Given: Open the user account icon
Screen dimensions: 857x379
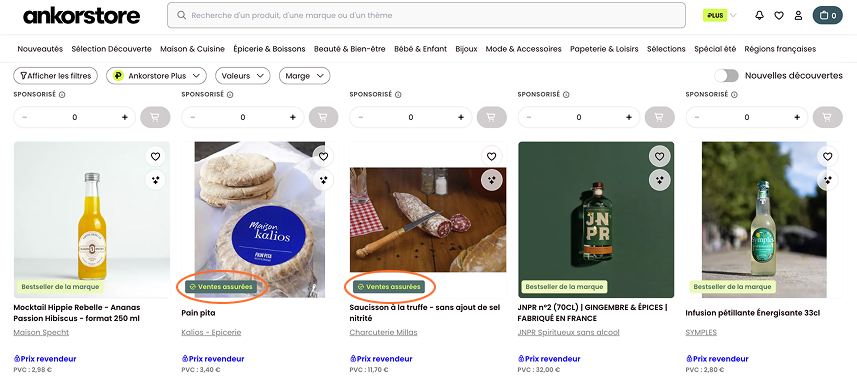Looking at the screenshot, I should pos(799,15).
